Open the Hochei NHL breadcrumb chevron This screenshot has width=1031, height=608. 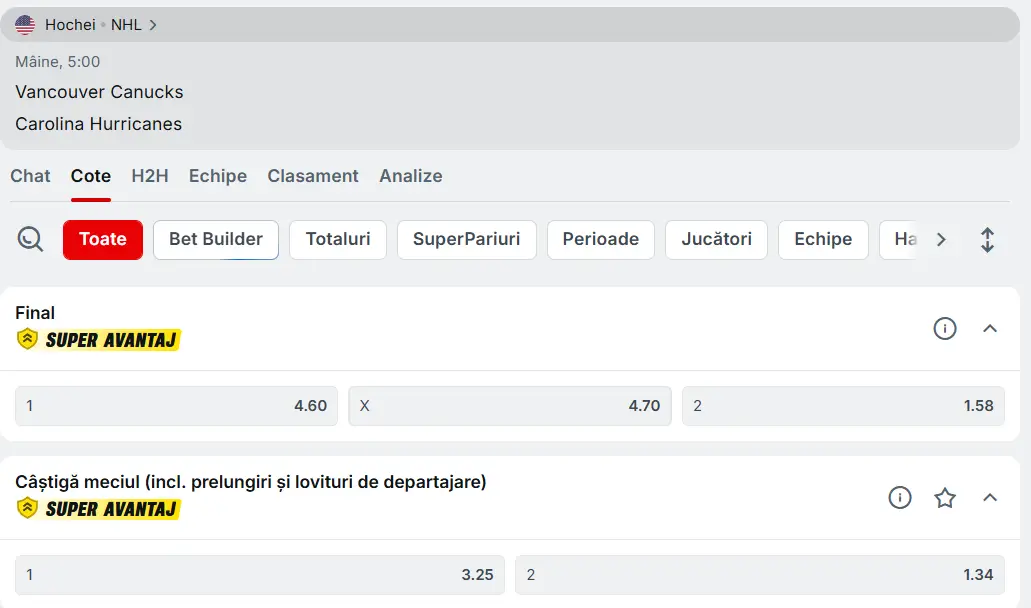(153, 25)
